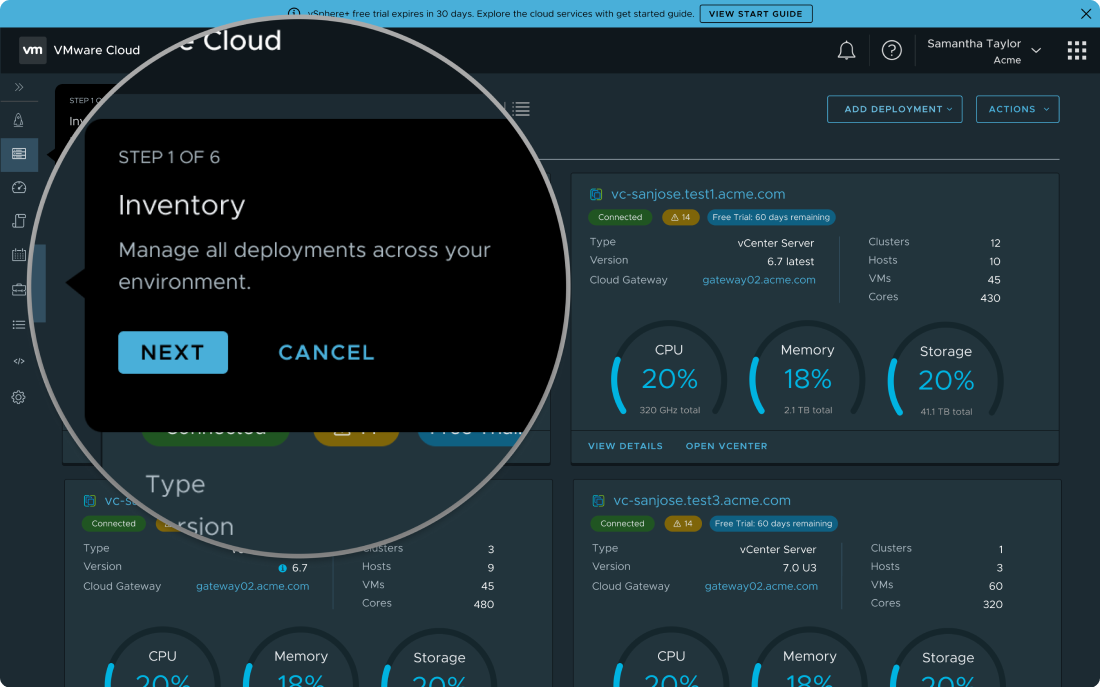Open gateway02.acme.com link on test3 card
Viewport: 1100px width, 687px height.
[761, 587]
